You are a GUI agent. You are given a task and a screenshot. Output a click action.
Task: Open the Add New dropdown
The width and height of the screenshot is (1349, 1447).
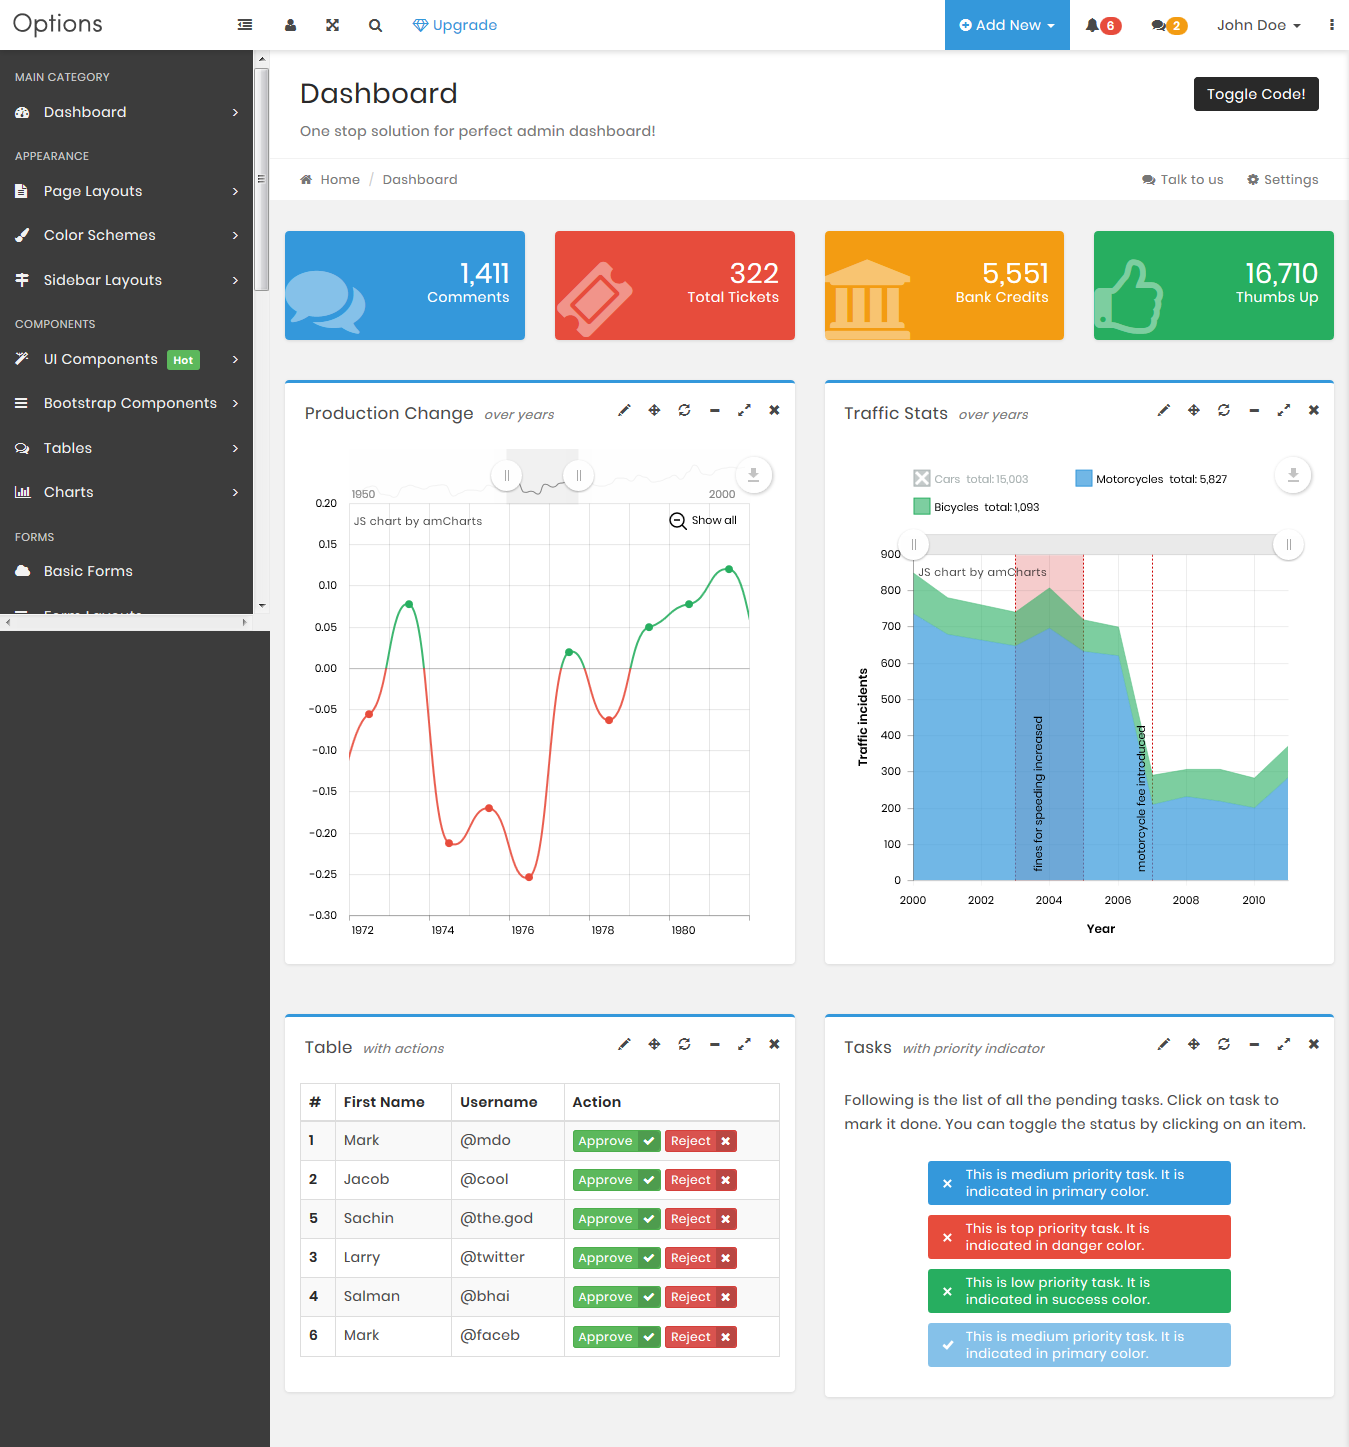click(x=1007, y=25)
